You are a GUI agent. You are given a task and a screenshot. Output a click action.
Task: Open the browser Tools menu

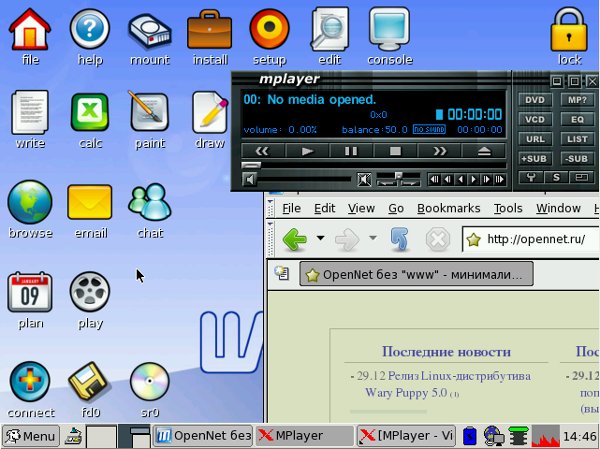(508, 208)
